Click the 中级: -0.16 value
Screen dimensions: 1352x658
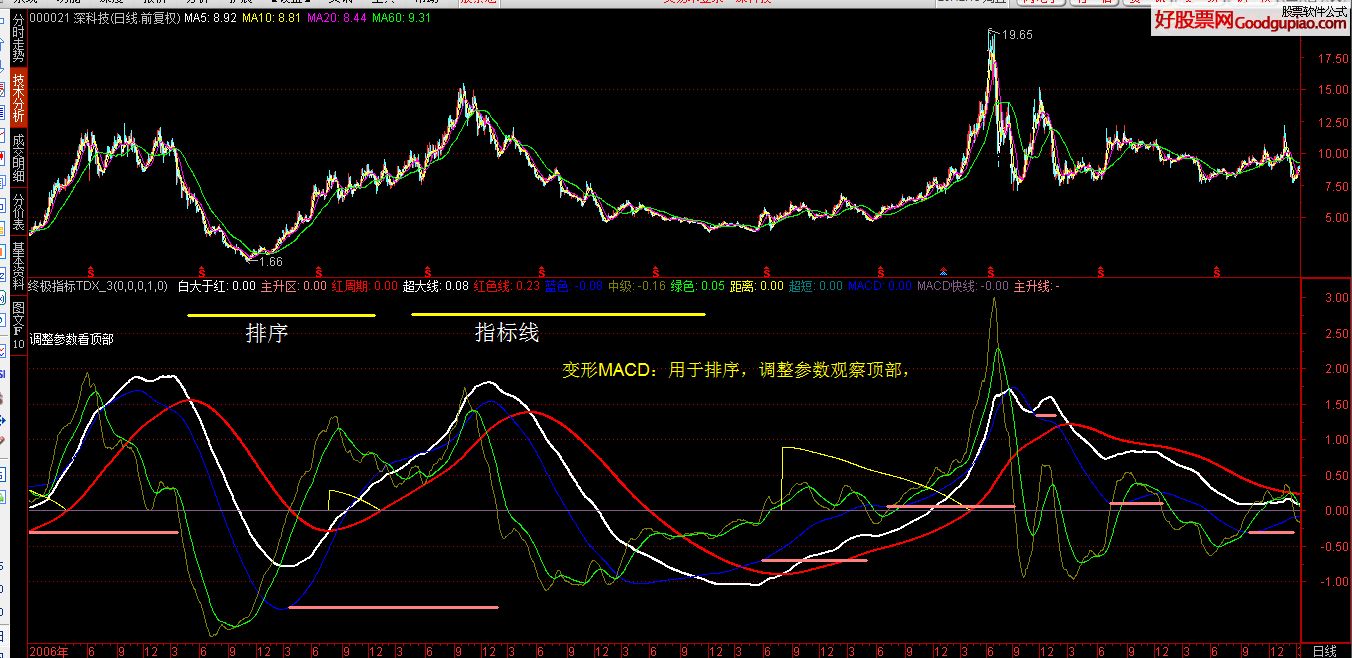tap(637, 285)
